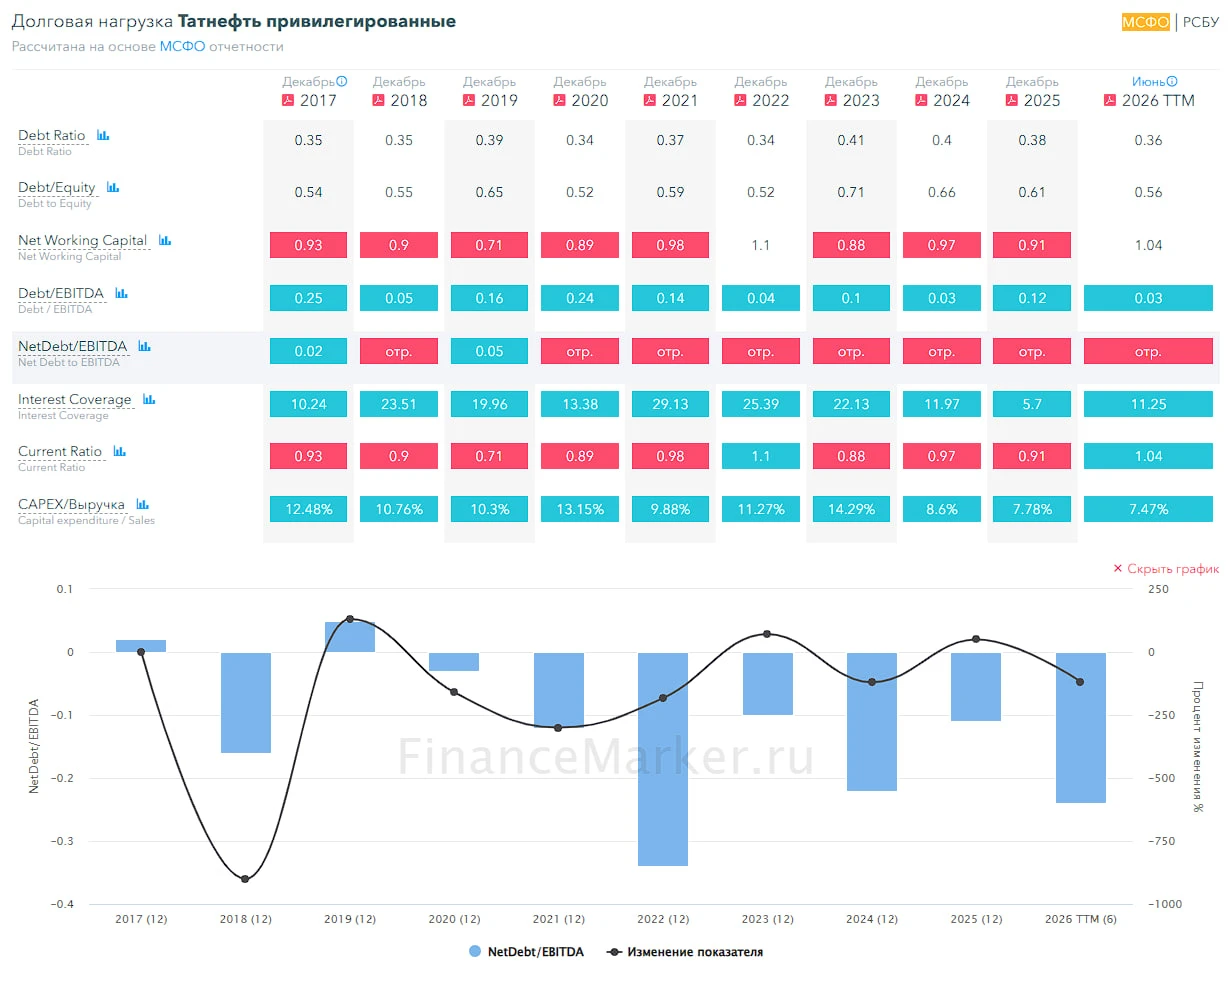This screenshot has height=983, width=1229.
Task: Open the 2018 PDF report icon
Action: click(x=378, y=100)
